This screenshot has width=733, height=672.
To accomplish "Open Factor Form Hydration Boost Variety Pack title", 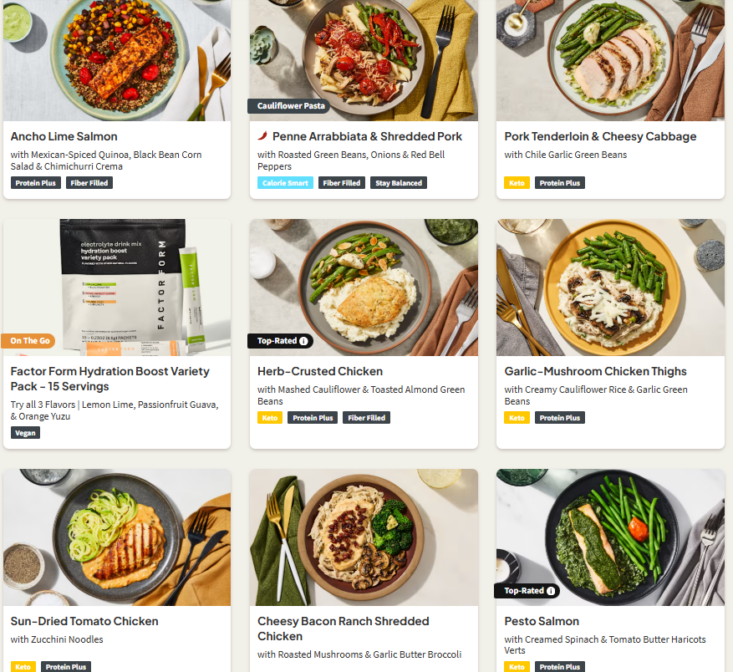I will point(110,379).
